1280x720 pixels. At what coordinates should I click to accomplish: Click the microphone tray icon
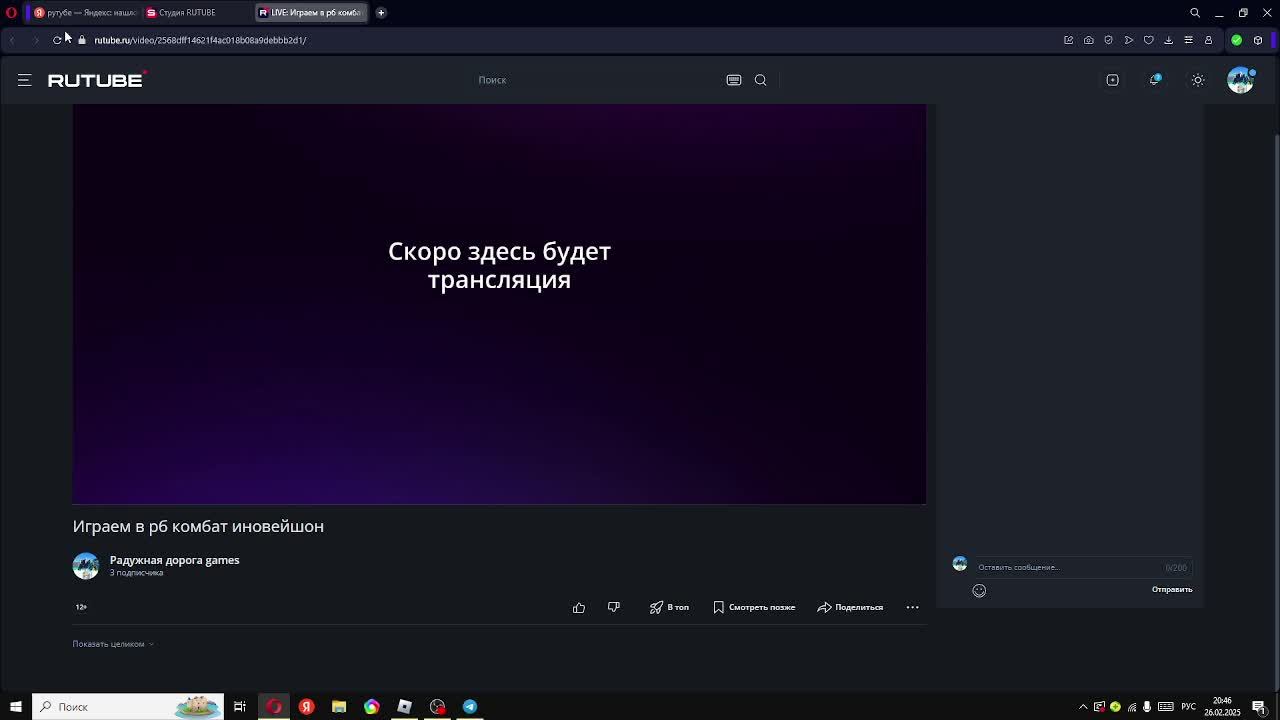(x=1147, y=707)
